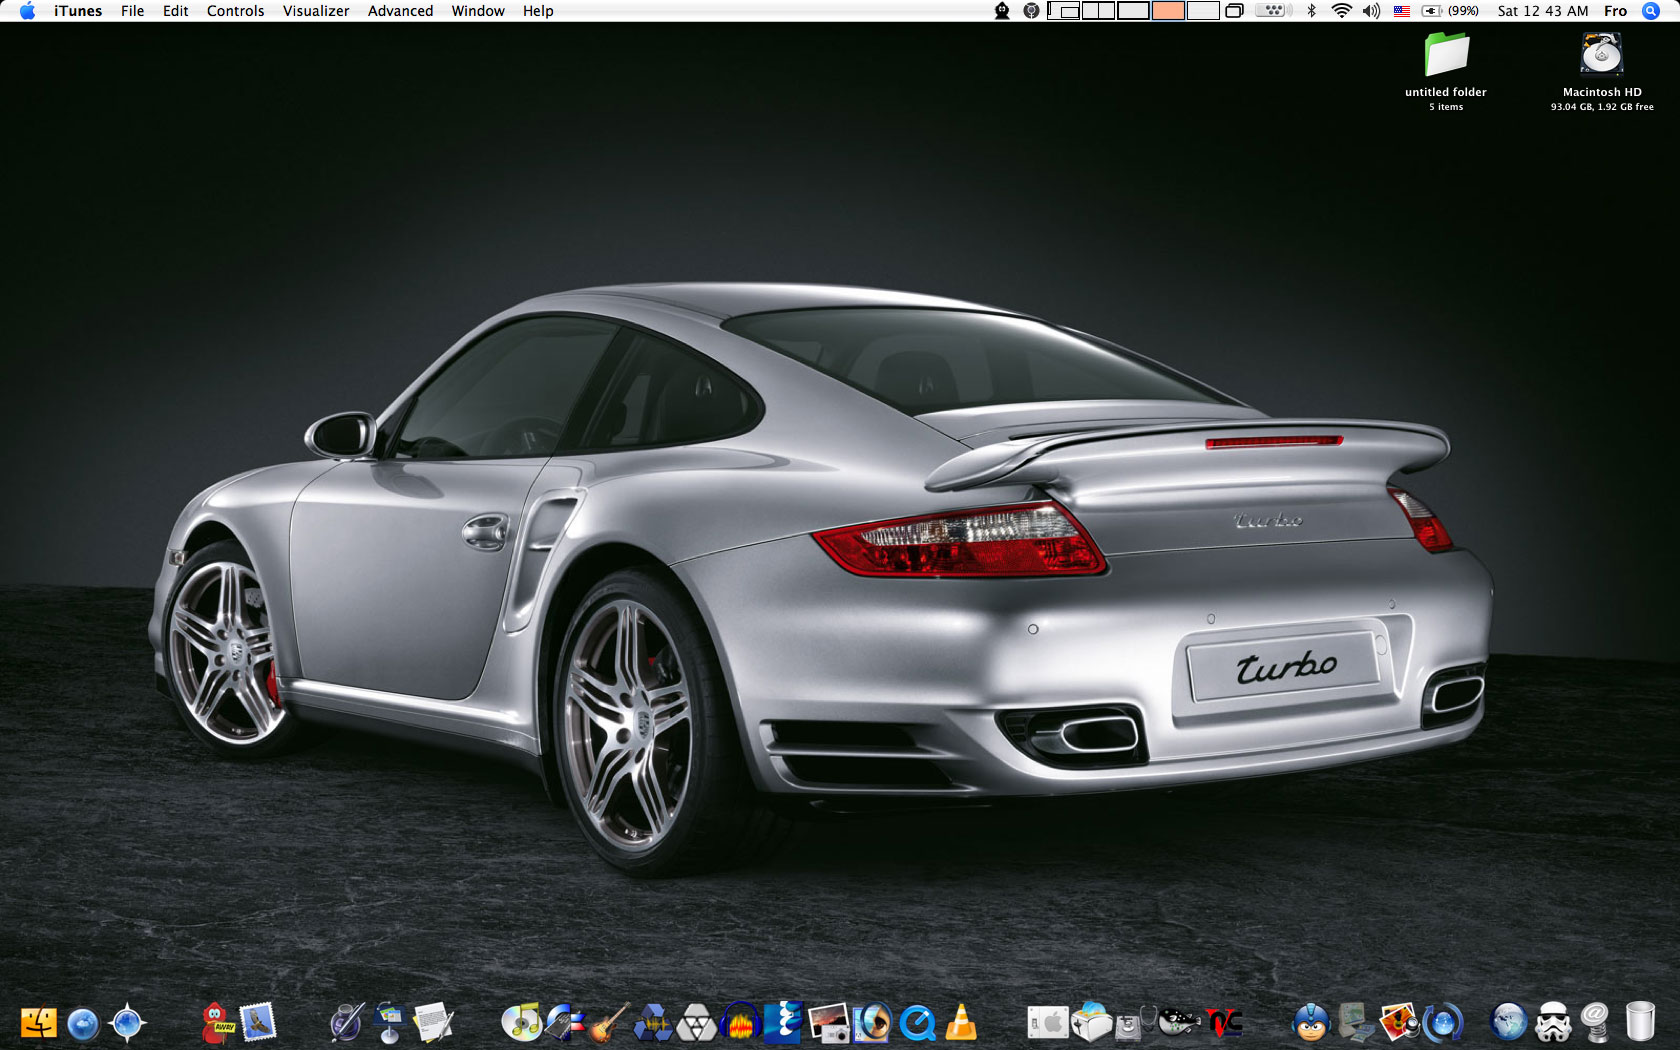Screen dimensions: 1680x1050
Task: Launch the Safari compass icon in dock
Action: (127, 1023)
